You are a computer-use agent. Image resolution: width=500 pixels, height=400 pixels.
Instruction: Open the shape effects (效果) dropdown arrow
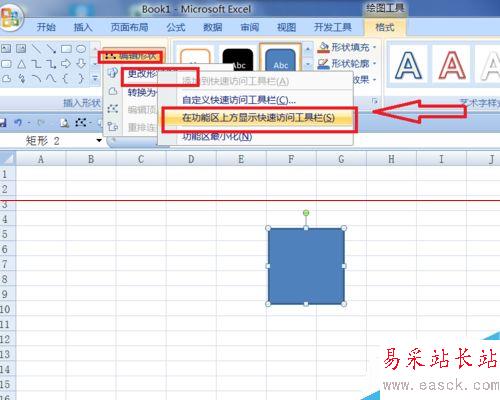[374, 80]
